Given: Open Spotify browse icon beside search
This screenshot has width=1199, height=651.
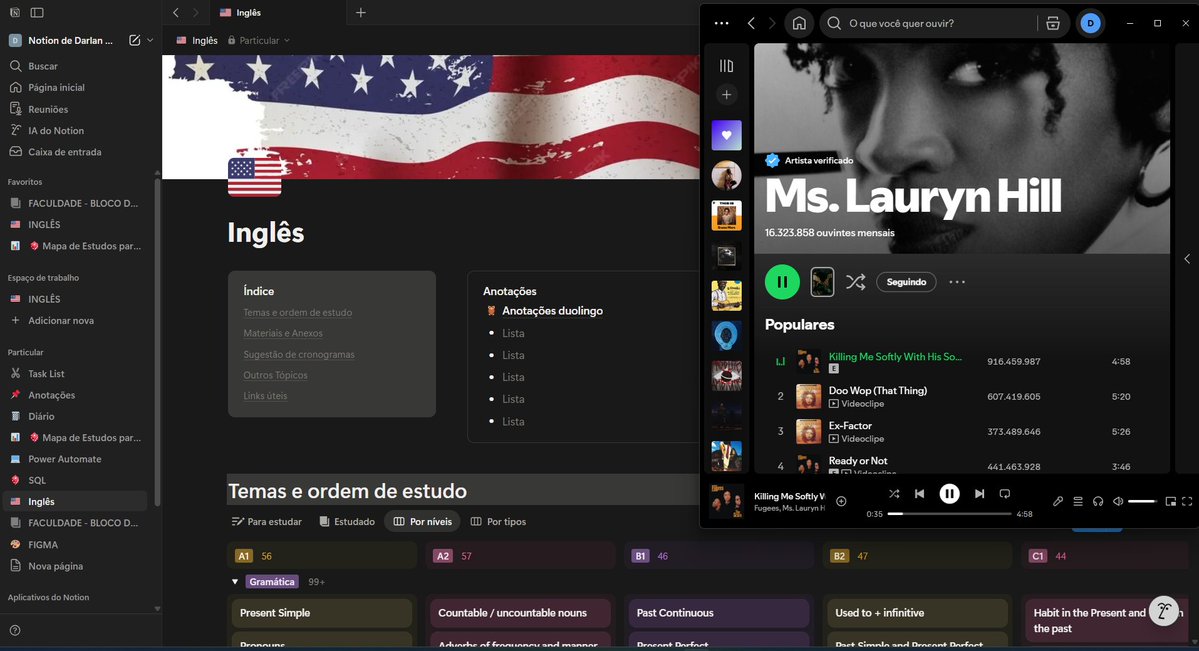Looking at the screenshot, I should tap(1053, 24).
